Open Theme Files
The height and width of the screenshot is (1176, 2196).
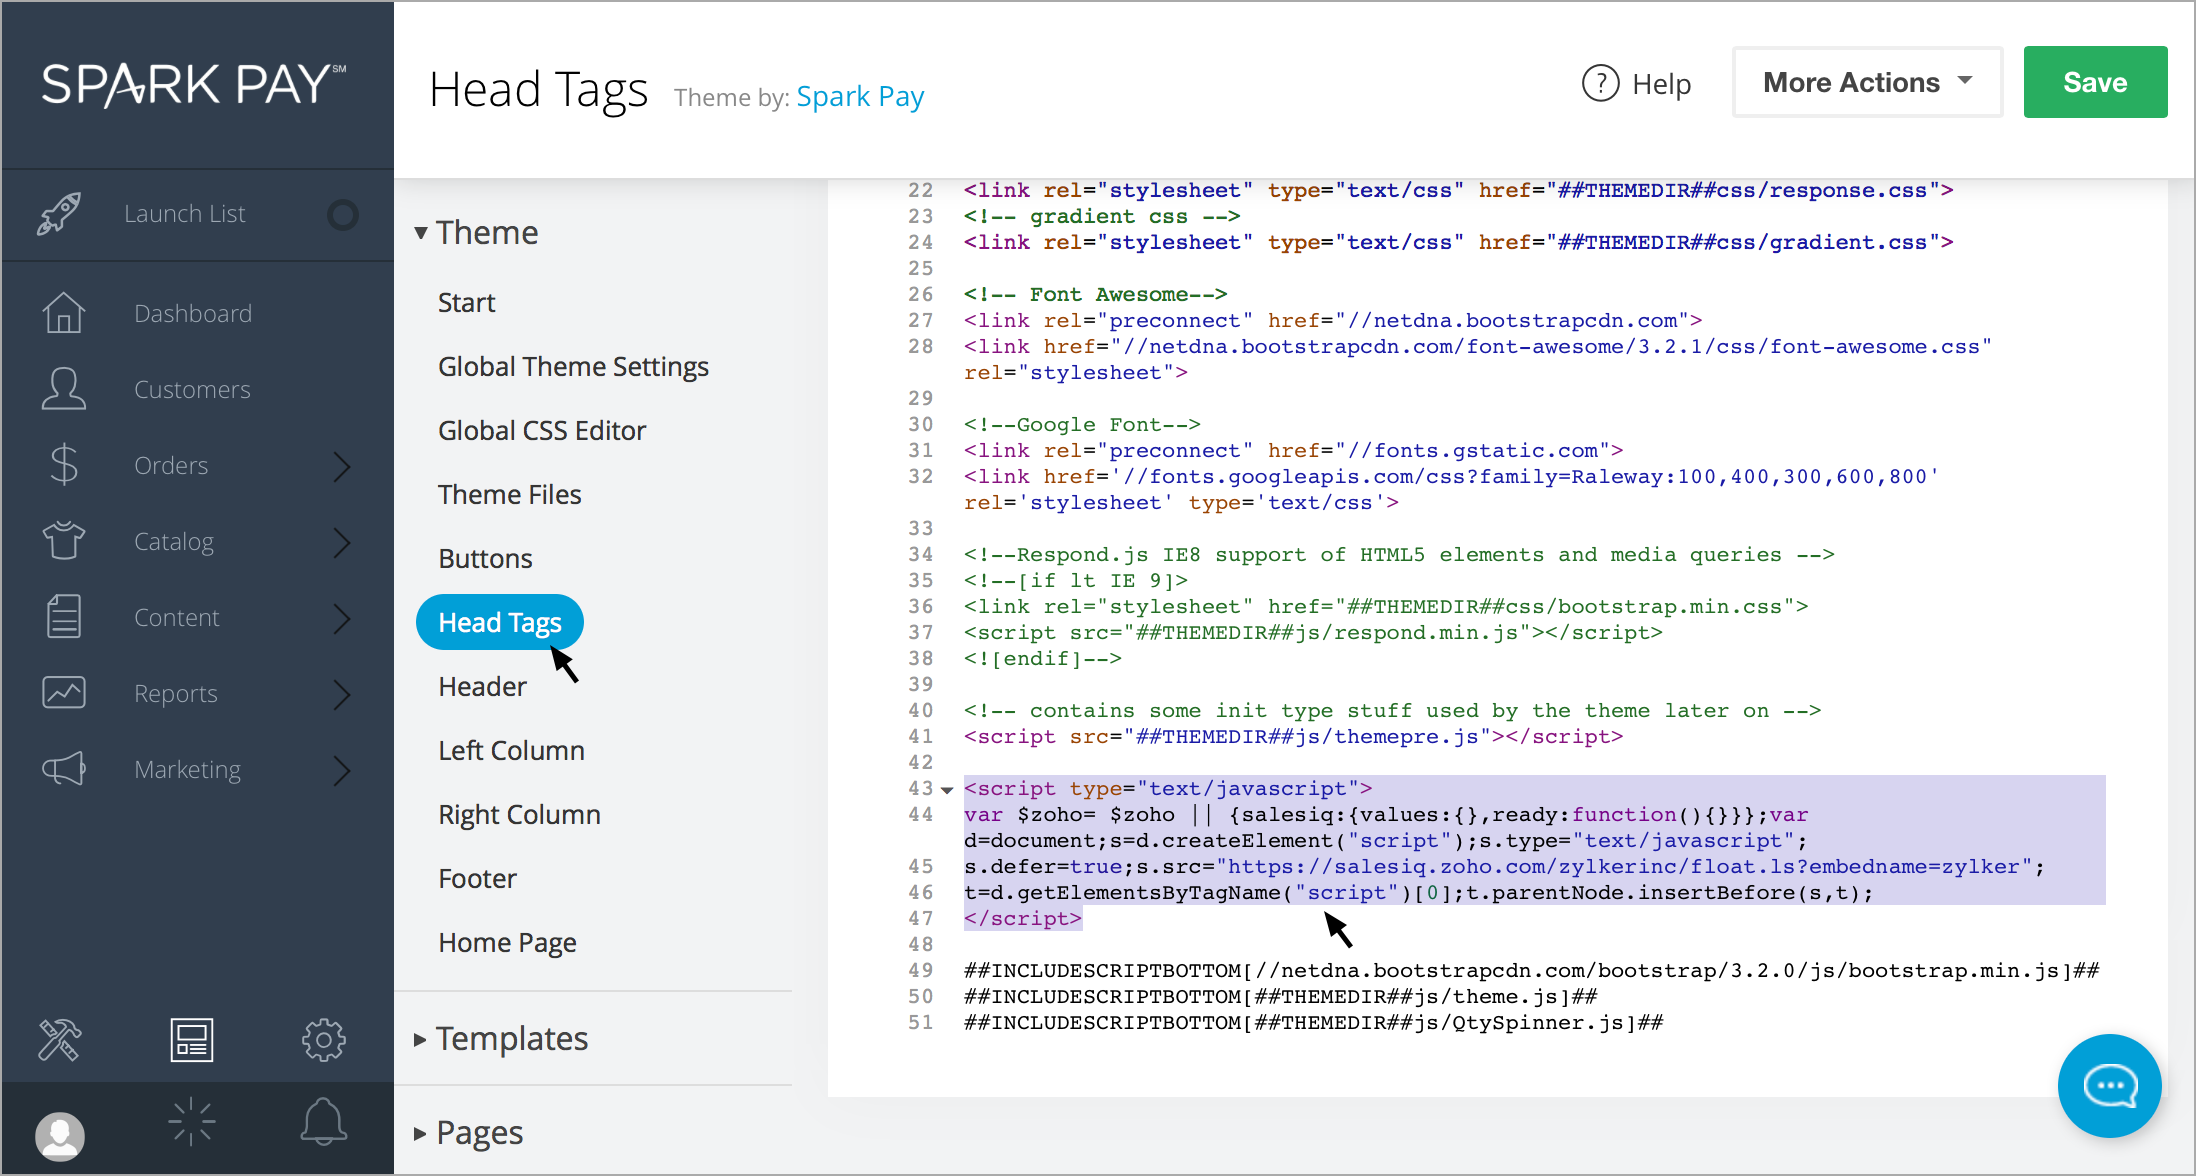tap(509, 494)
